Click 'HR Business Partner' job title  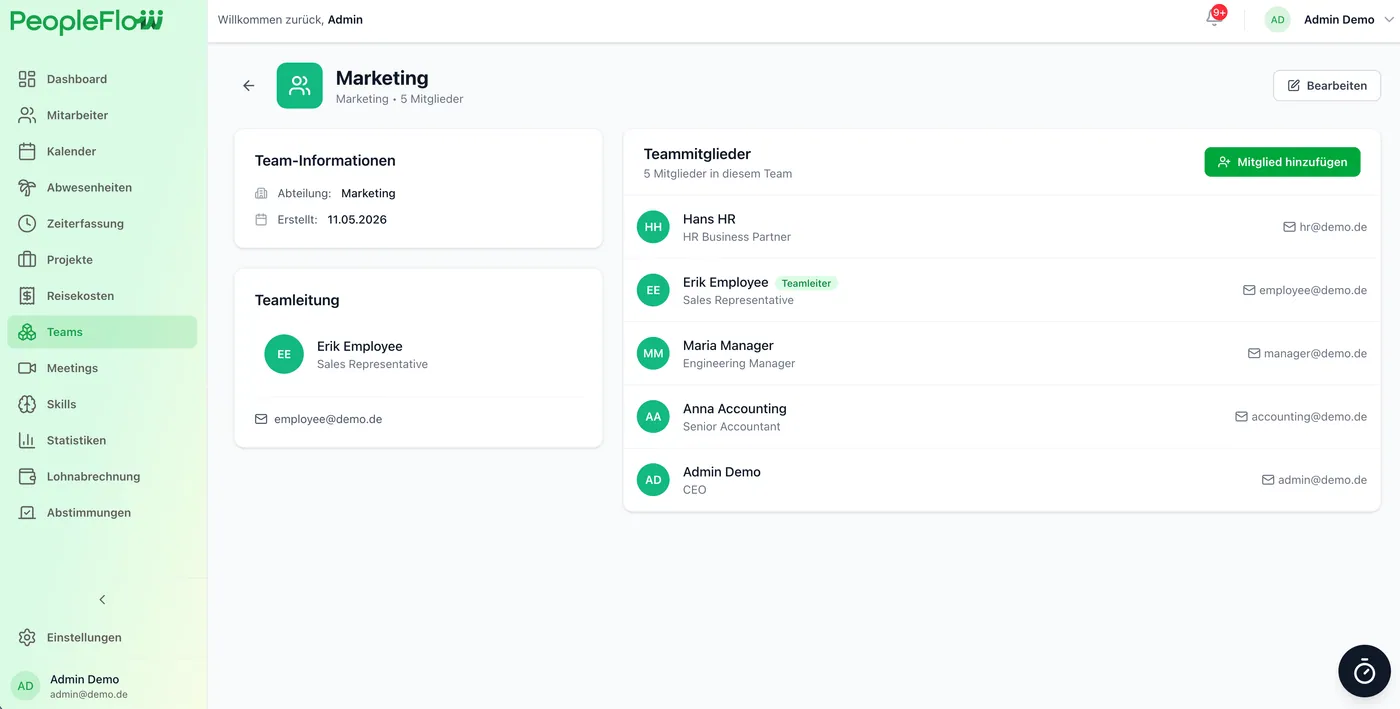(x=737, y=237)
